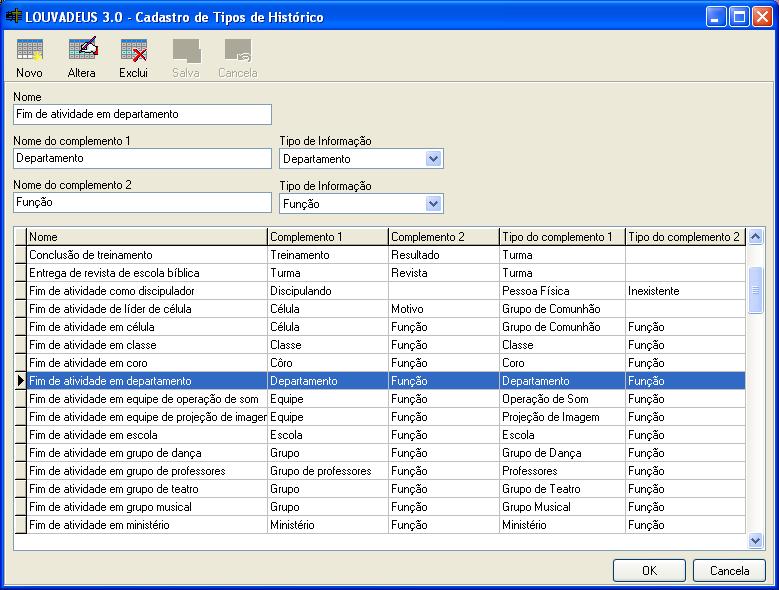
Task: Click the Professores cell in Tipo do complemento 1
Action: click(x=562, y=471)
